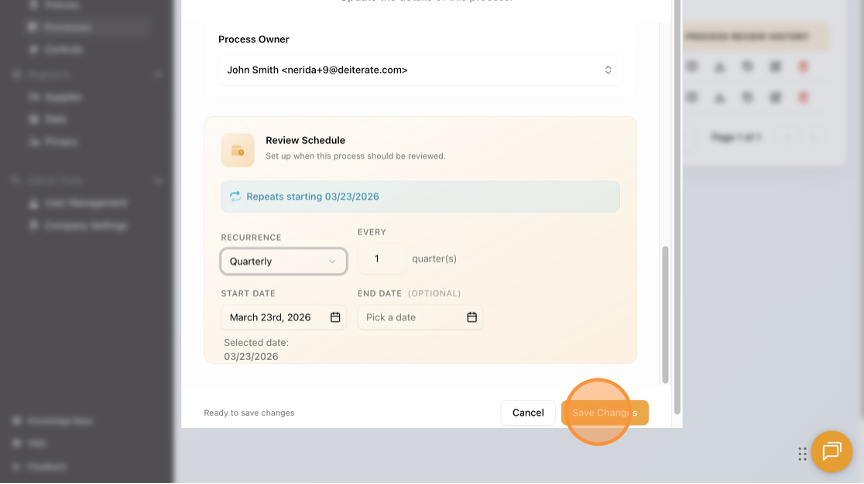Click the Supplier sidebar icon
The width and height of the screenshot is (864, 484).
pyautogui.click(x=34, y=97)
